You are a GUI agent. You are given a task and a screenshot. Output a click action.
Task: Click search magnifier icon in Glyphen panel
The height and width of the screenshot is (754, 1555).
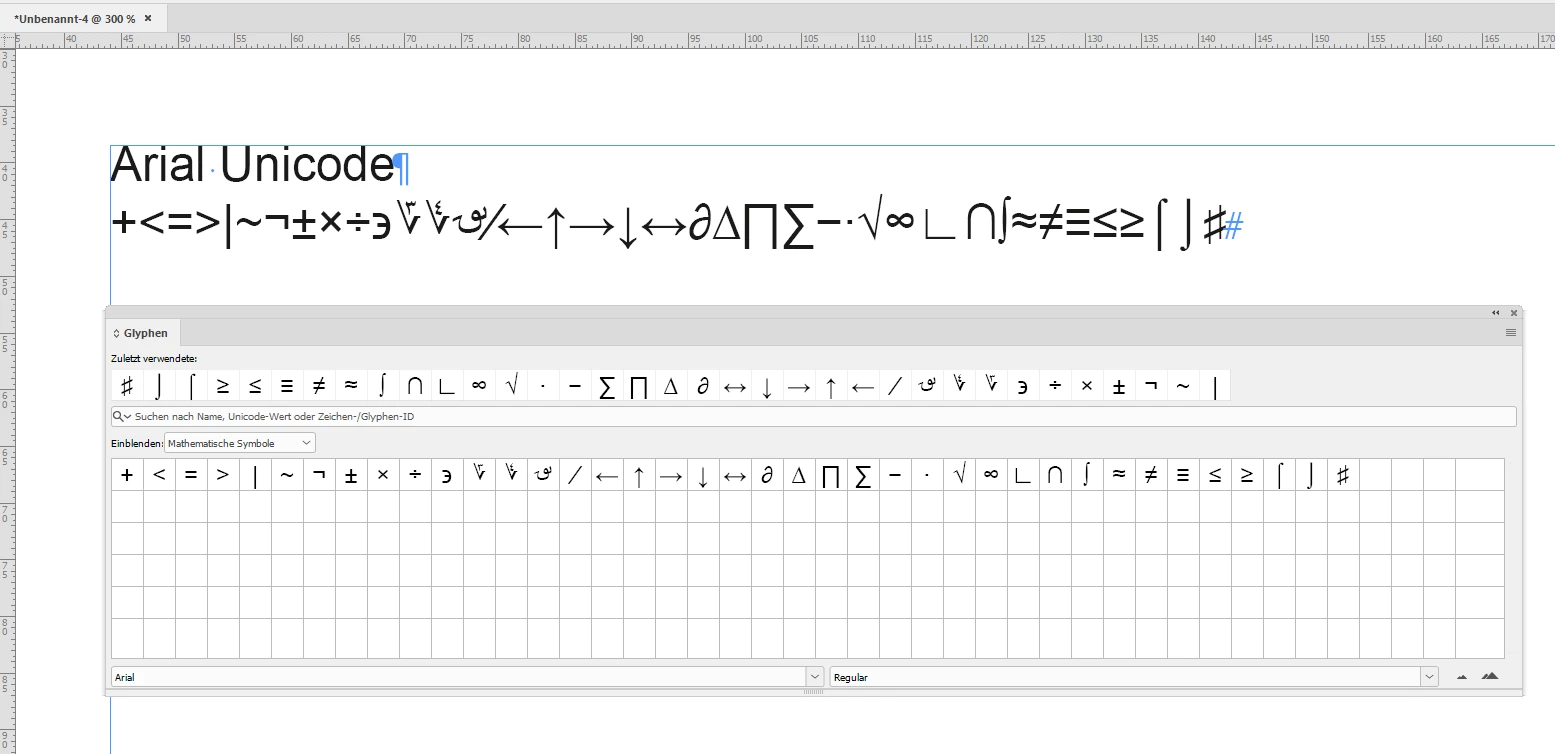point(120,416)
